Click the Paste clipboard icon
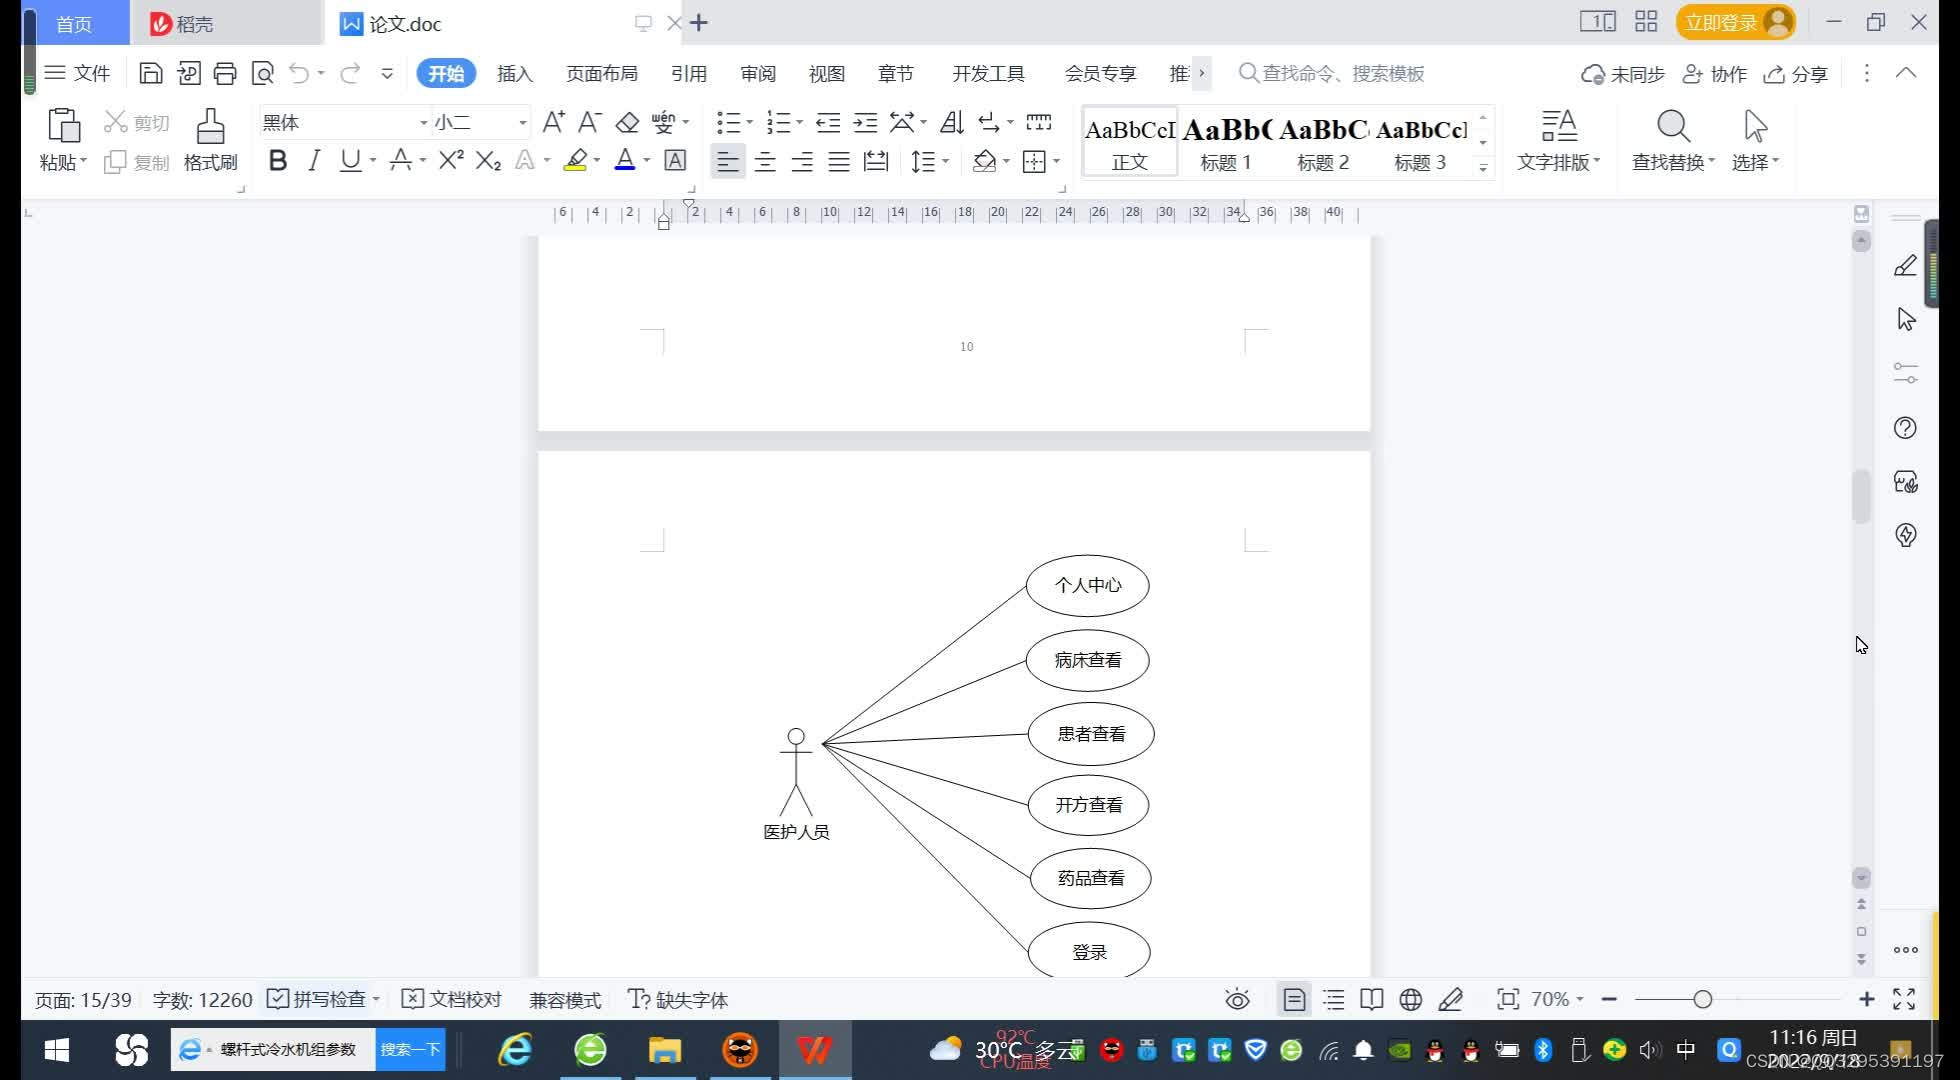 (x=63, y=126)
